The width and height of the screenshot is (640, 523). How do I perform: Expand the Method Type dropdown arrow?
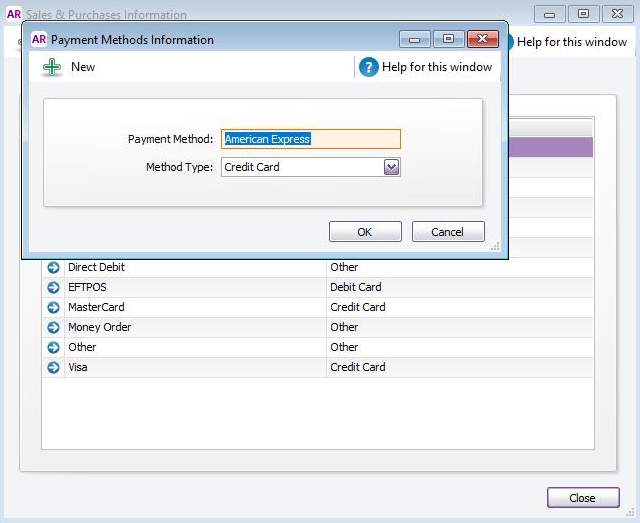pos(391,167)
